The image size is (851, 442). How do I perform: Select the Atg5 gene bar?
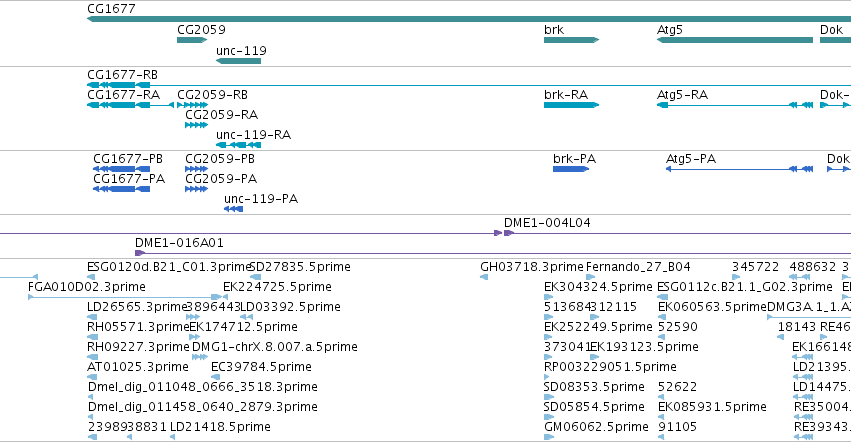pyautogui.click(x=734, y=40)
